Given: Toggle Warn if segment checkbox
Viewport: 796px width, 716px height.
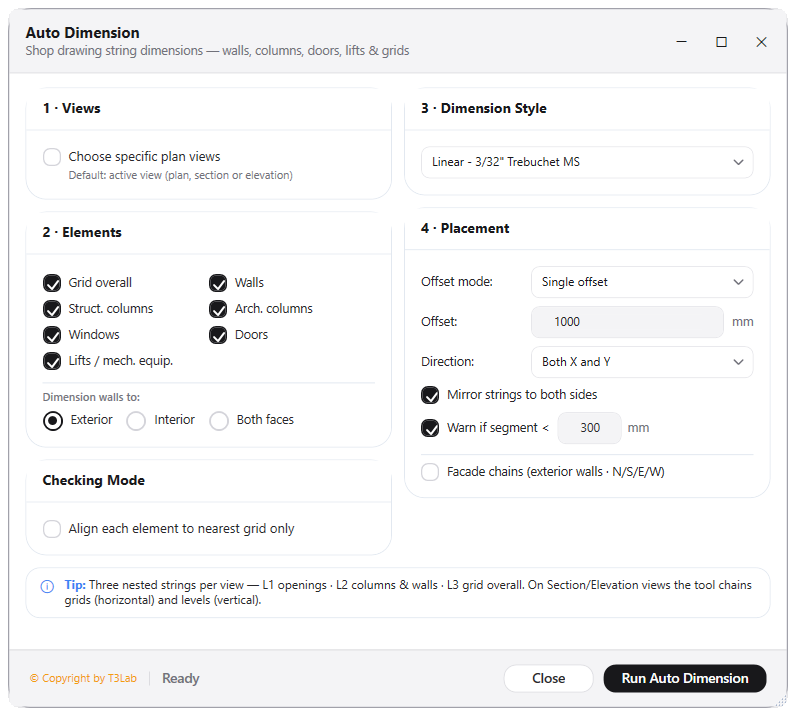Looking at the screenshot, I should [x=430, y=428].
